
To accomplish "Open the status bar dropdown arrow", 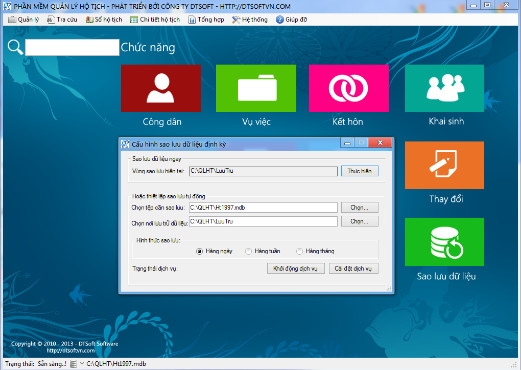I will [81, 364].
